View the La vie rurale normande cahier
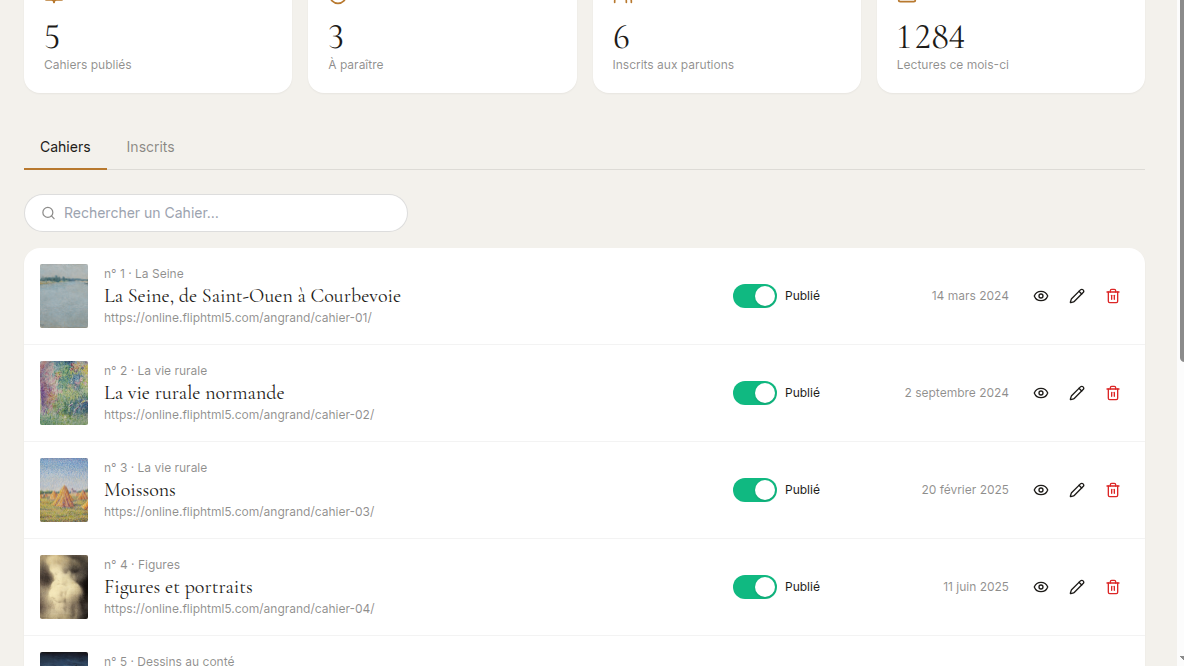The image size is (1184, 666). pos(1041,393)
